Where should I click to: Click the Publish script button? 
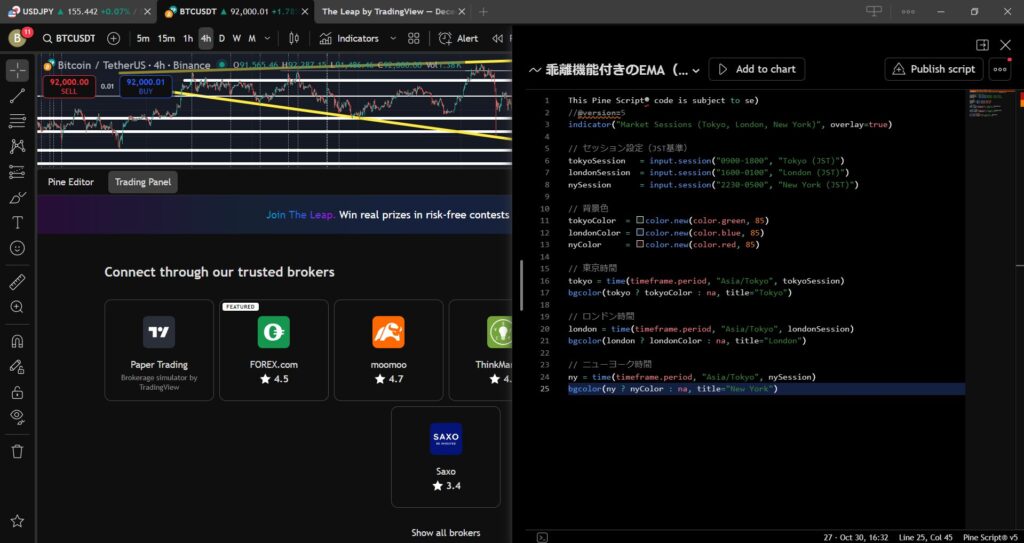[x=933, y=69]
